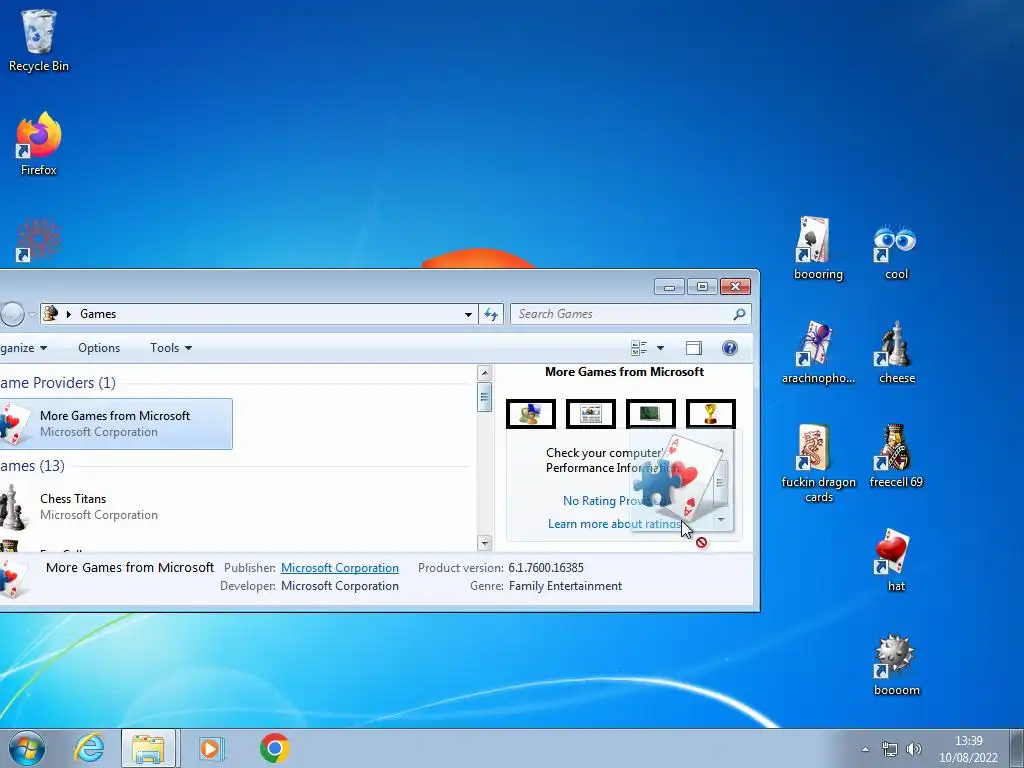
Task: Select the third preview tab with monitor icon
Action: [x=651, y=414]
